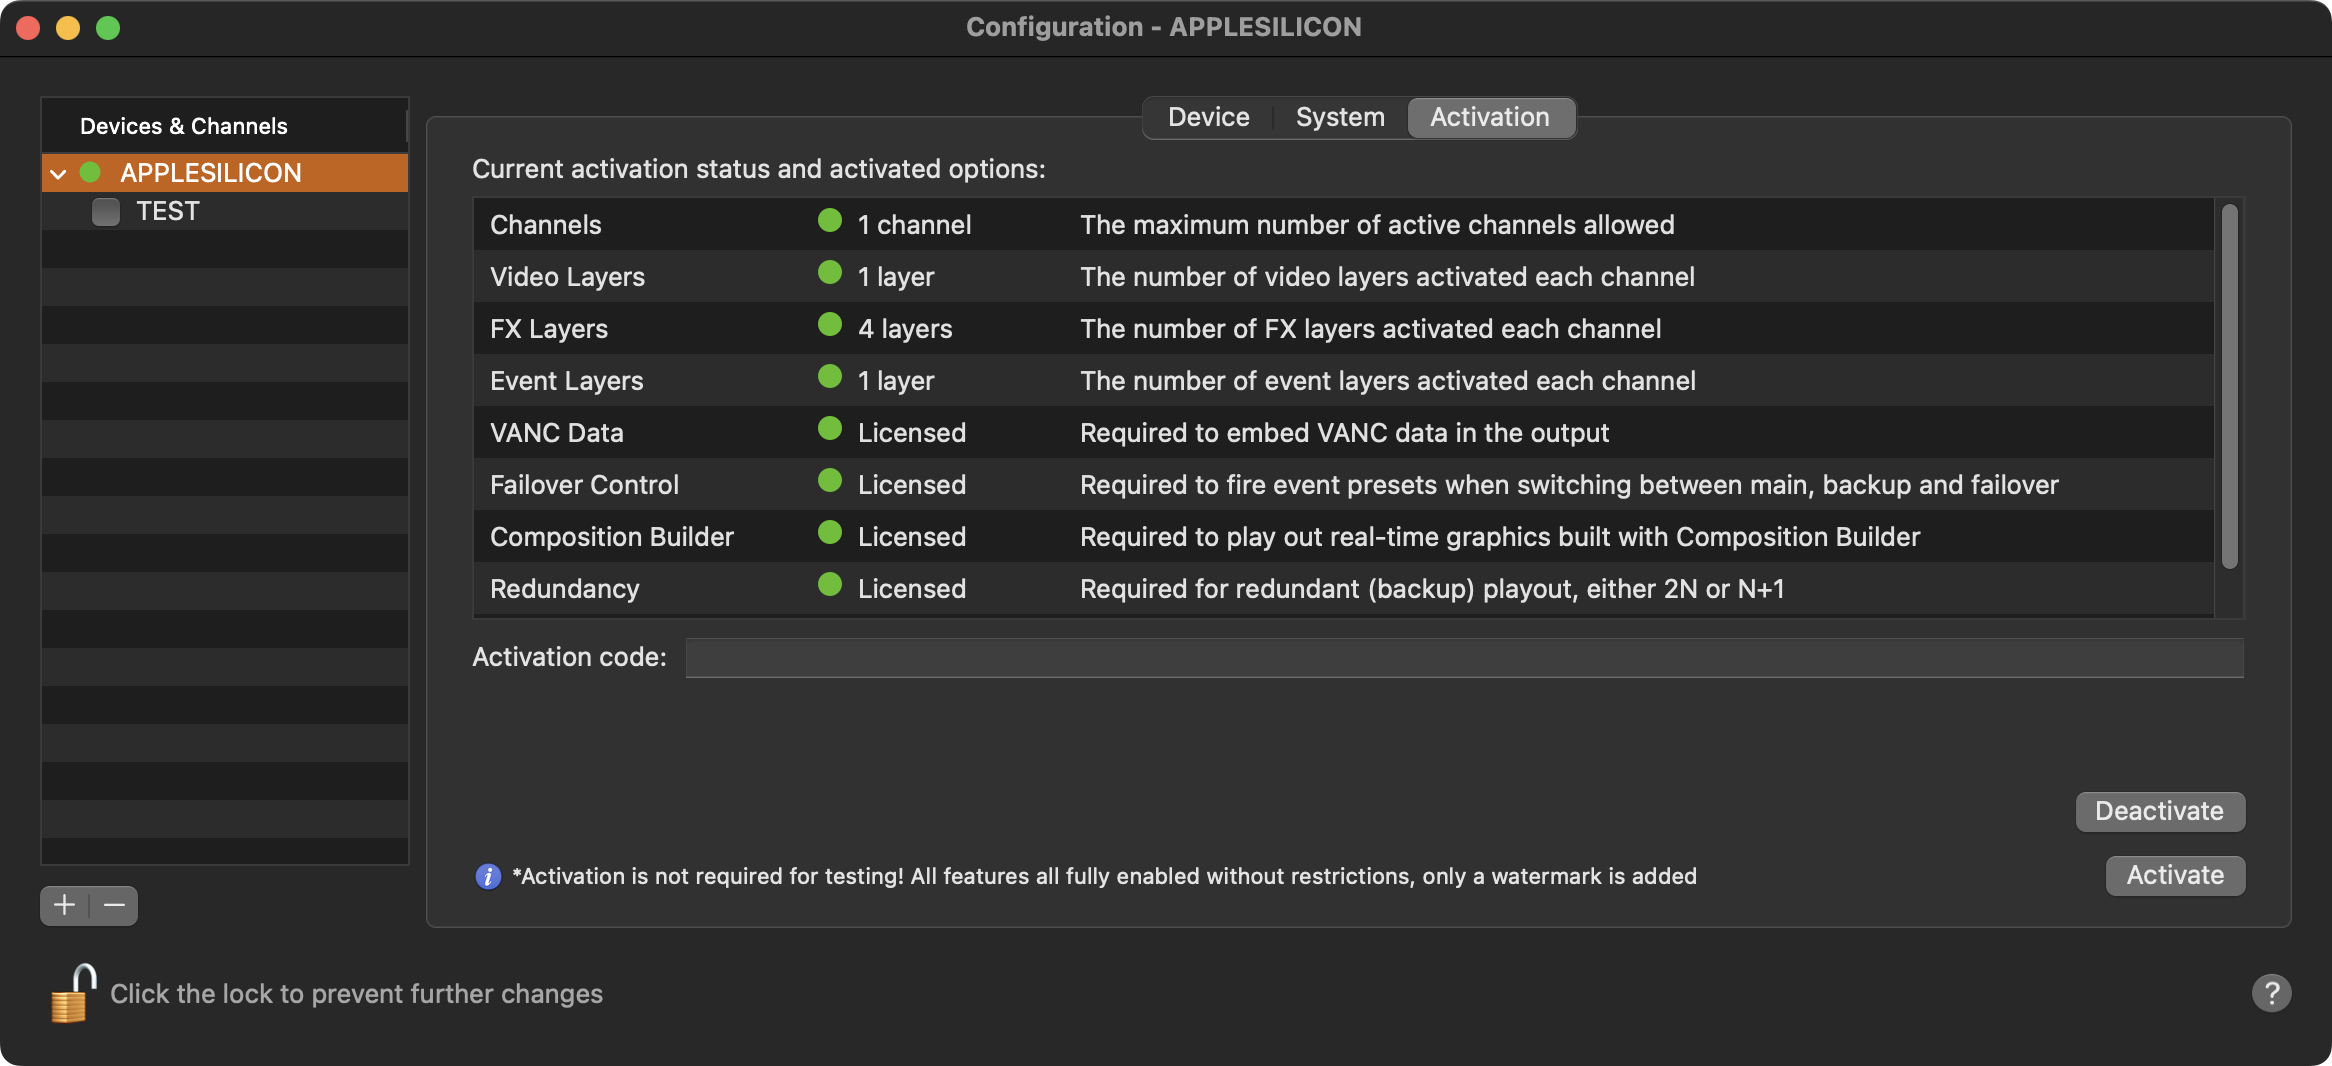Open help with the question mark button
Viewport: 2332px width, 1066px height.
click(x=2271, y=993)
